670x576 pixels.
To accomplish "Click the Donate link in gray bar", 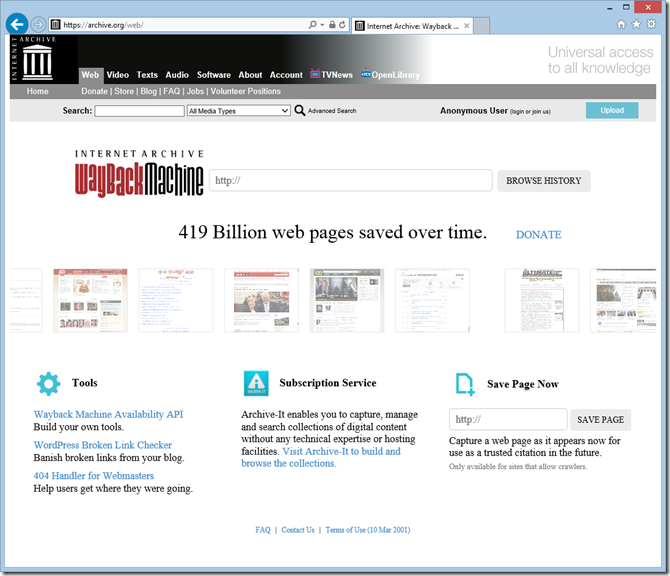I will pos(94,91).
